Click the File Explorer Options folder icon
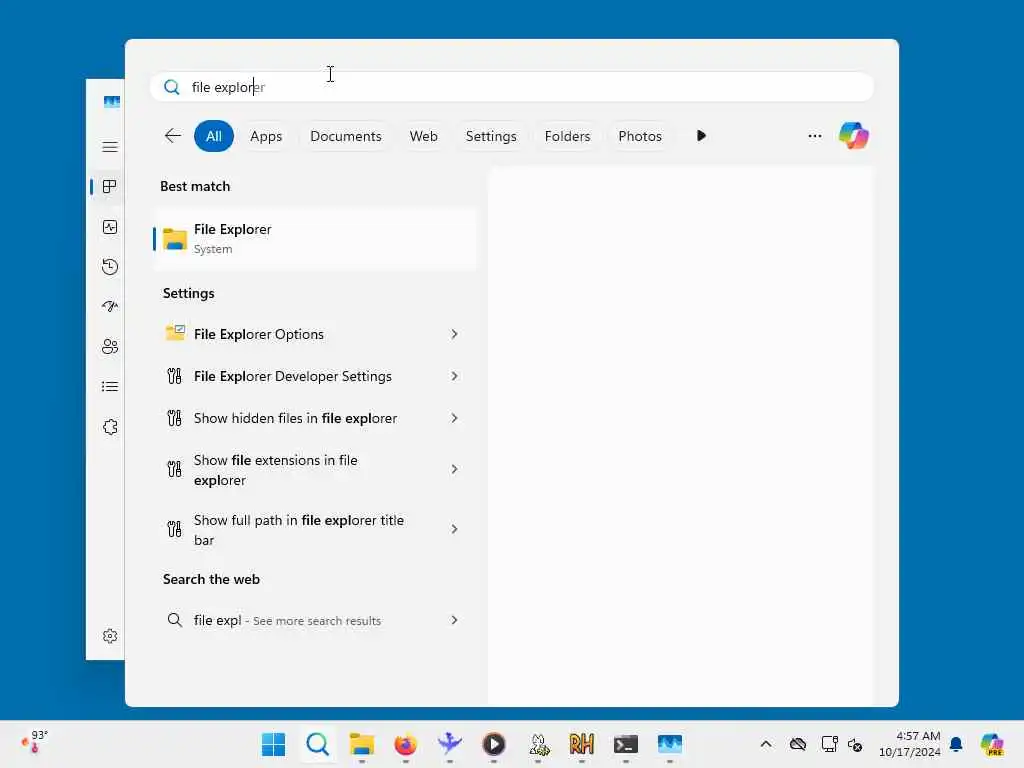 [174, 333]
